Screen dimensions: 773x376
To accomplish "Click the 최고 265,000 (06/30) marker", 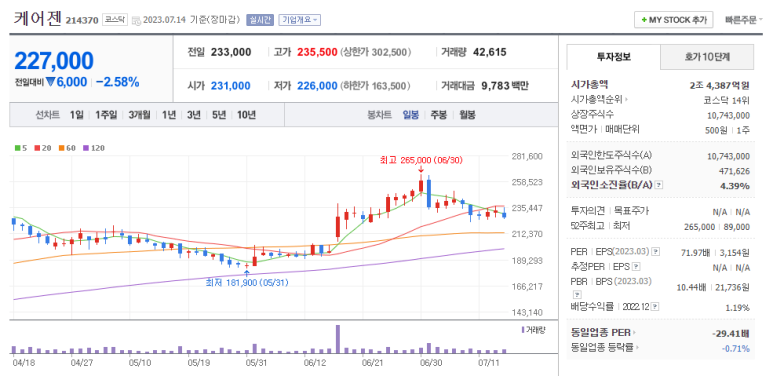I will pos(421,160).
